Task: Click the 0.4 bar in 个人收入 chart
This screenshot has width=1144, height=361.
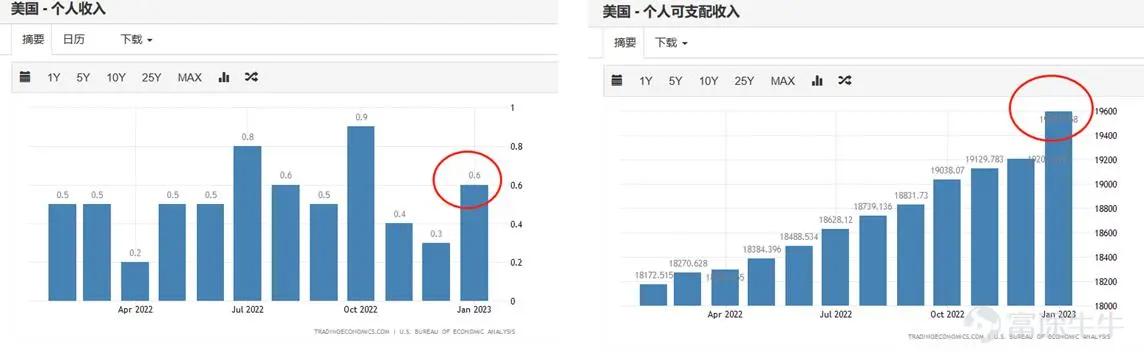Action: (x=398, y=262)
